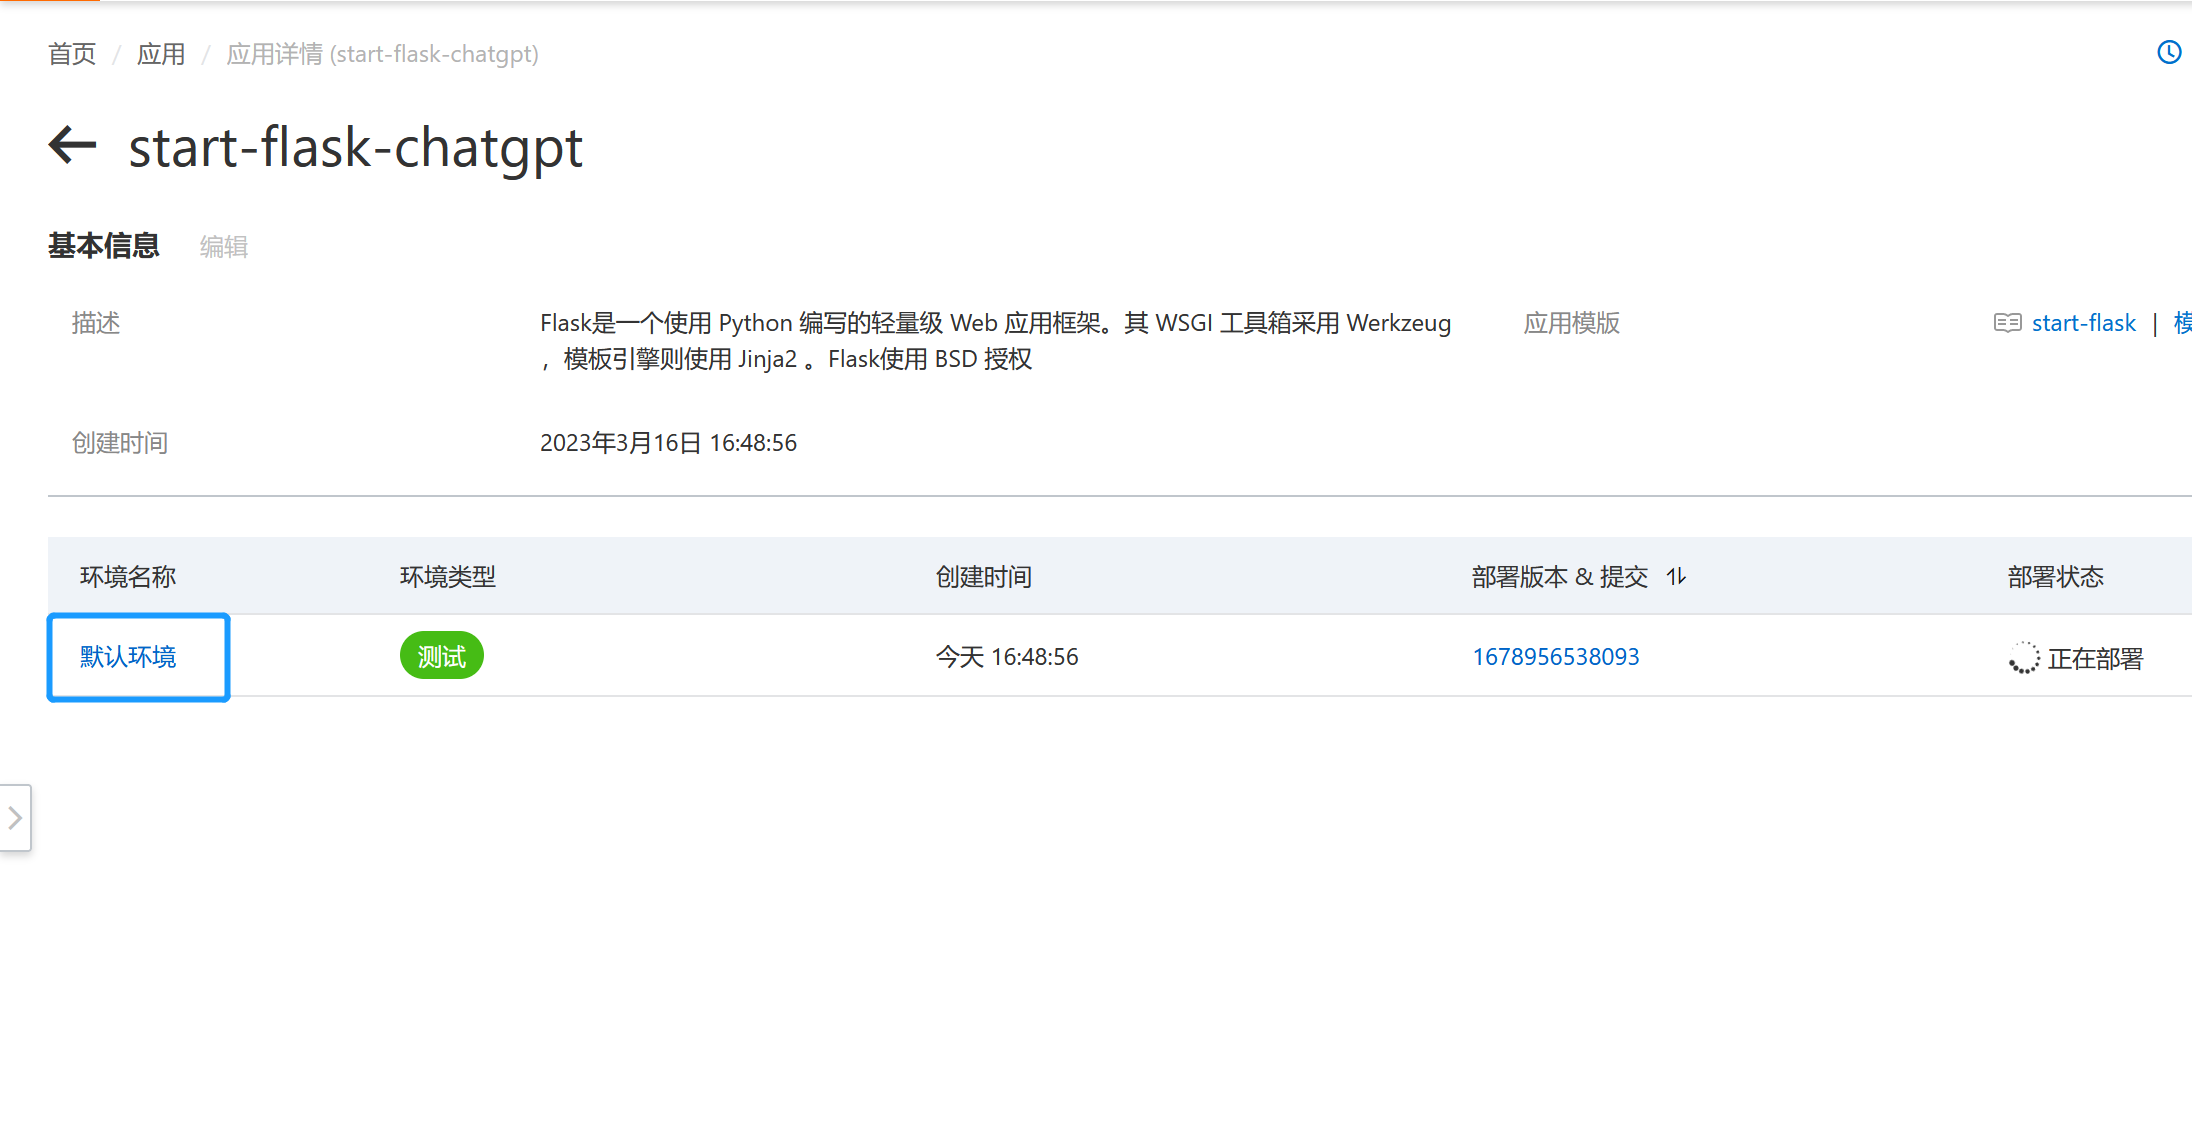The image size is (2192, 1135).
Task: Click the 首页 breadcrumb icon link
Action: pos(71,54)
